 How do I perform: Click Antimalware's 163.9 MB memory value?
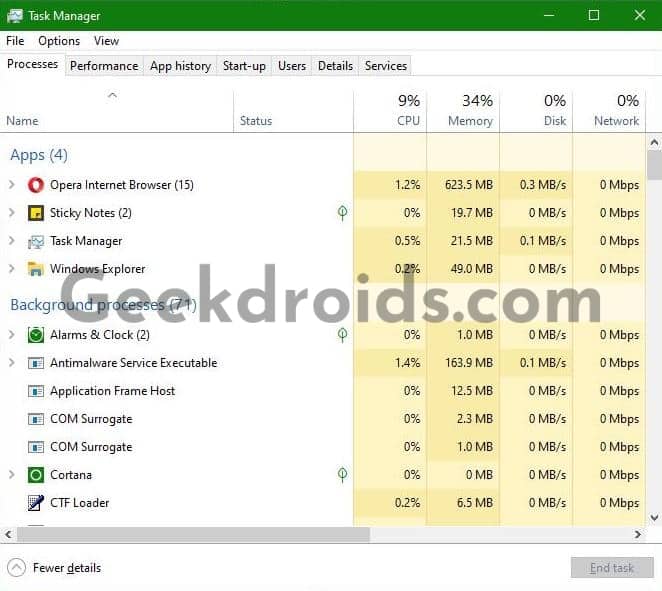tap(469, 363)
